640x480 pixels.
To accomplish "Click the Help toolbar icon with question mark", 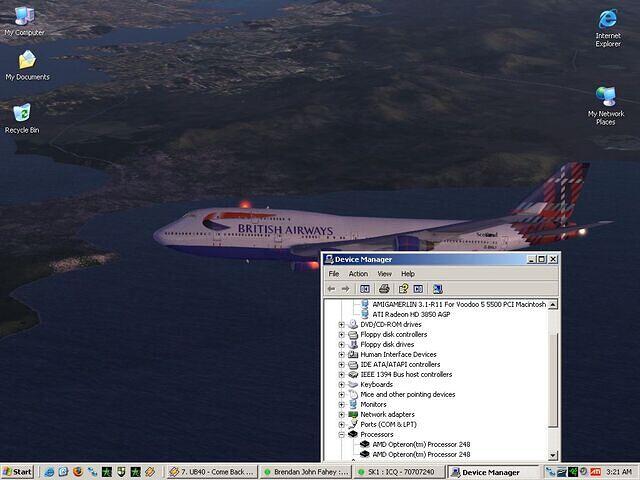I will click(x=401, y=289).
